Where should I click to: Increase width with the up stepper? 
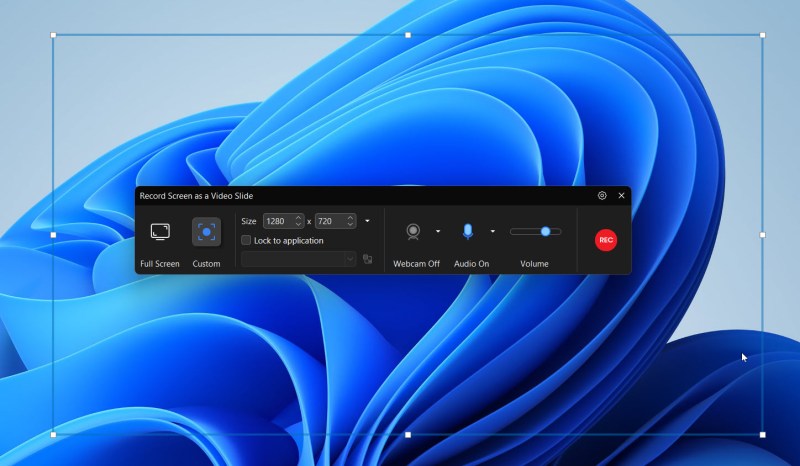(298, 218)
